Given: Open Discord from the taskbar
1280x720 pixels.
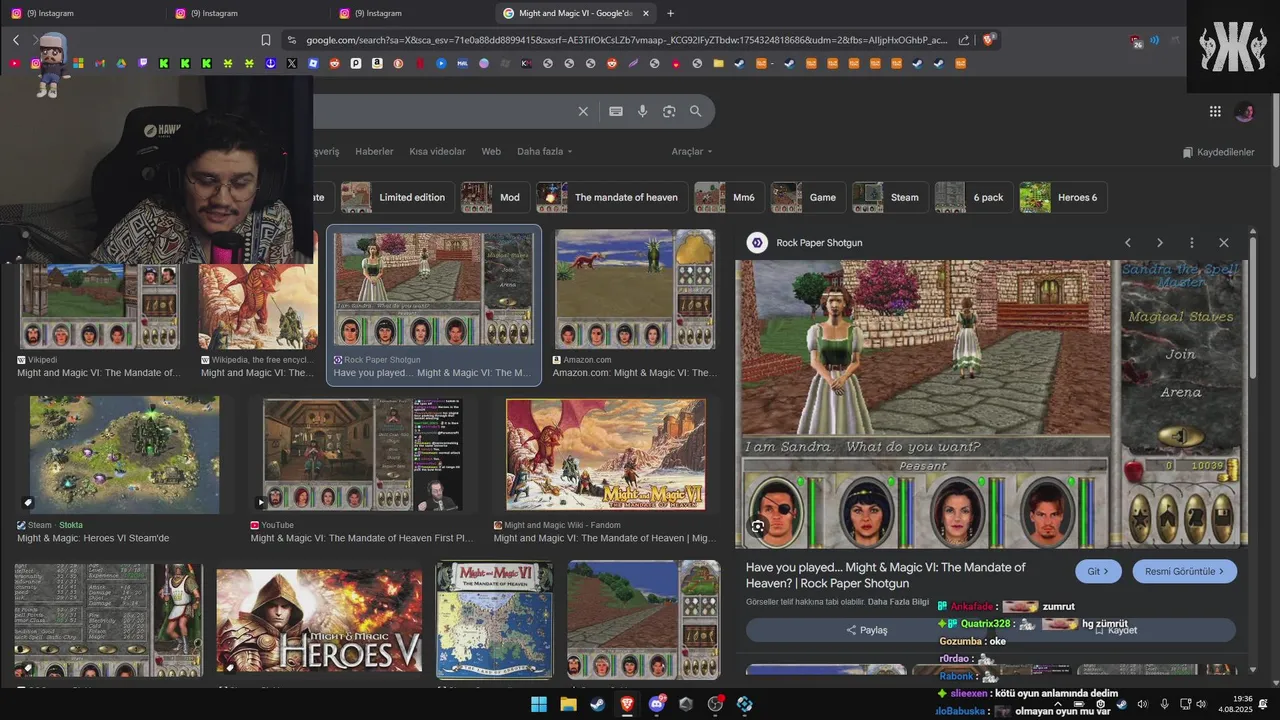Looking at the screenshot, I should tap(657, 704).
